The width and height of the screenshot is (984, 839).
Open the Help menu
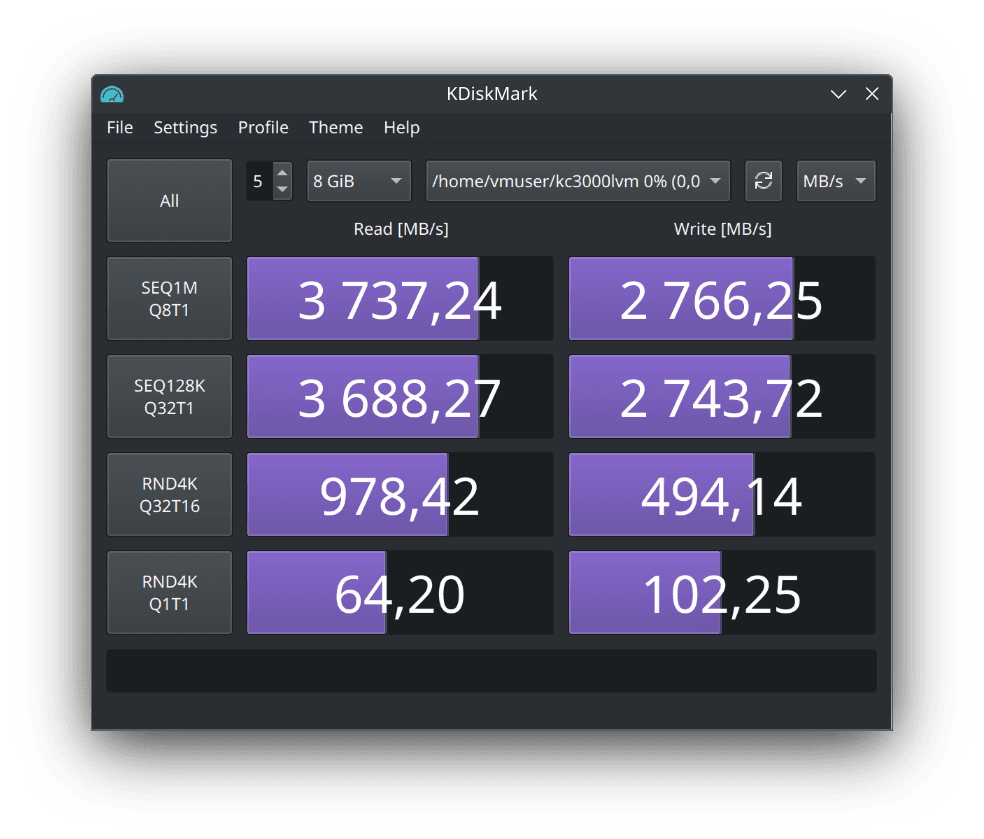coord(402,127)
